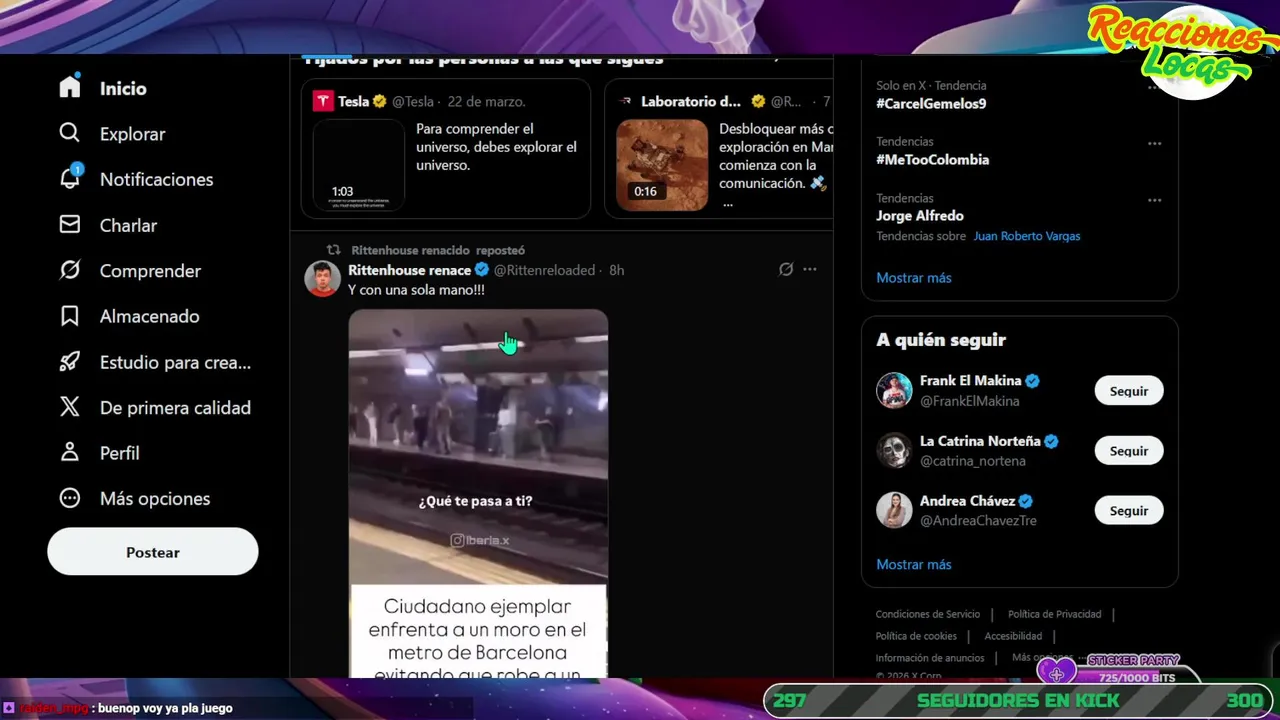This screenshot has height=720, width=1280.
Task: Click Andrea Chávez avatar
Action: pyautogui.click(x=894, y=510)
